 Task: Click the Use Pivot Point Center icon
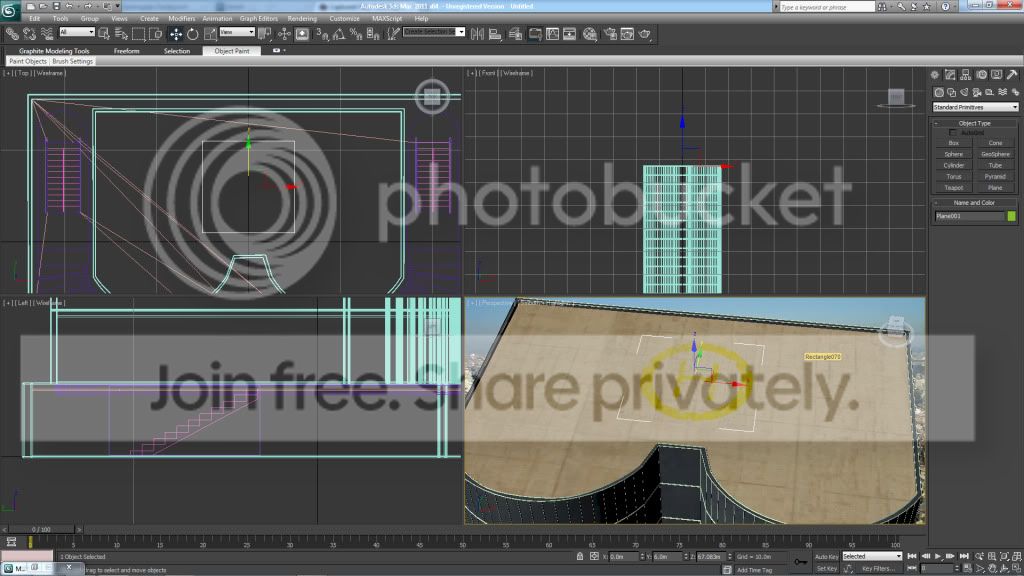tap(265, 34)
